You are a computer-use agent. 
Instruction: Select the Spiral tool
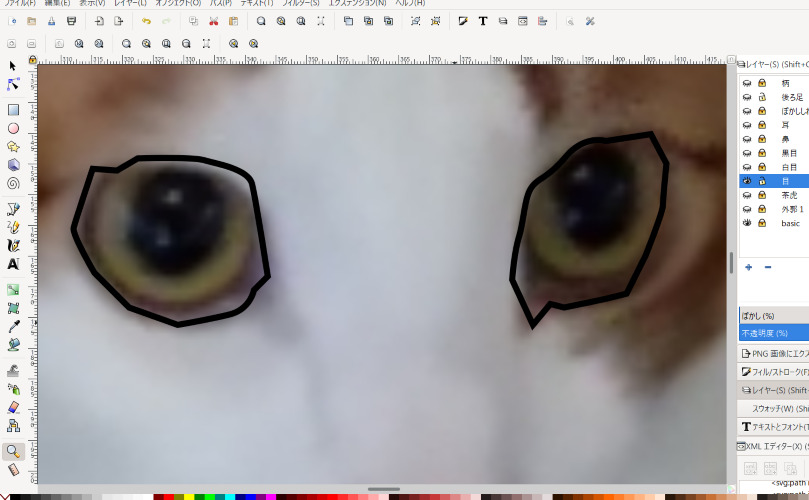13,183
